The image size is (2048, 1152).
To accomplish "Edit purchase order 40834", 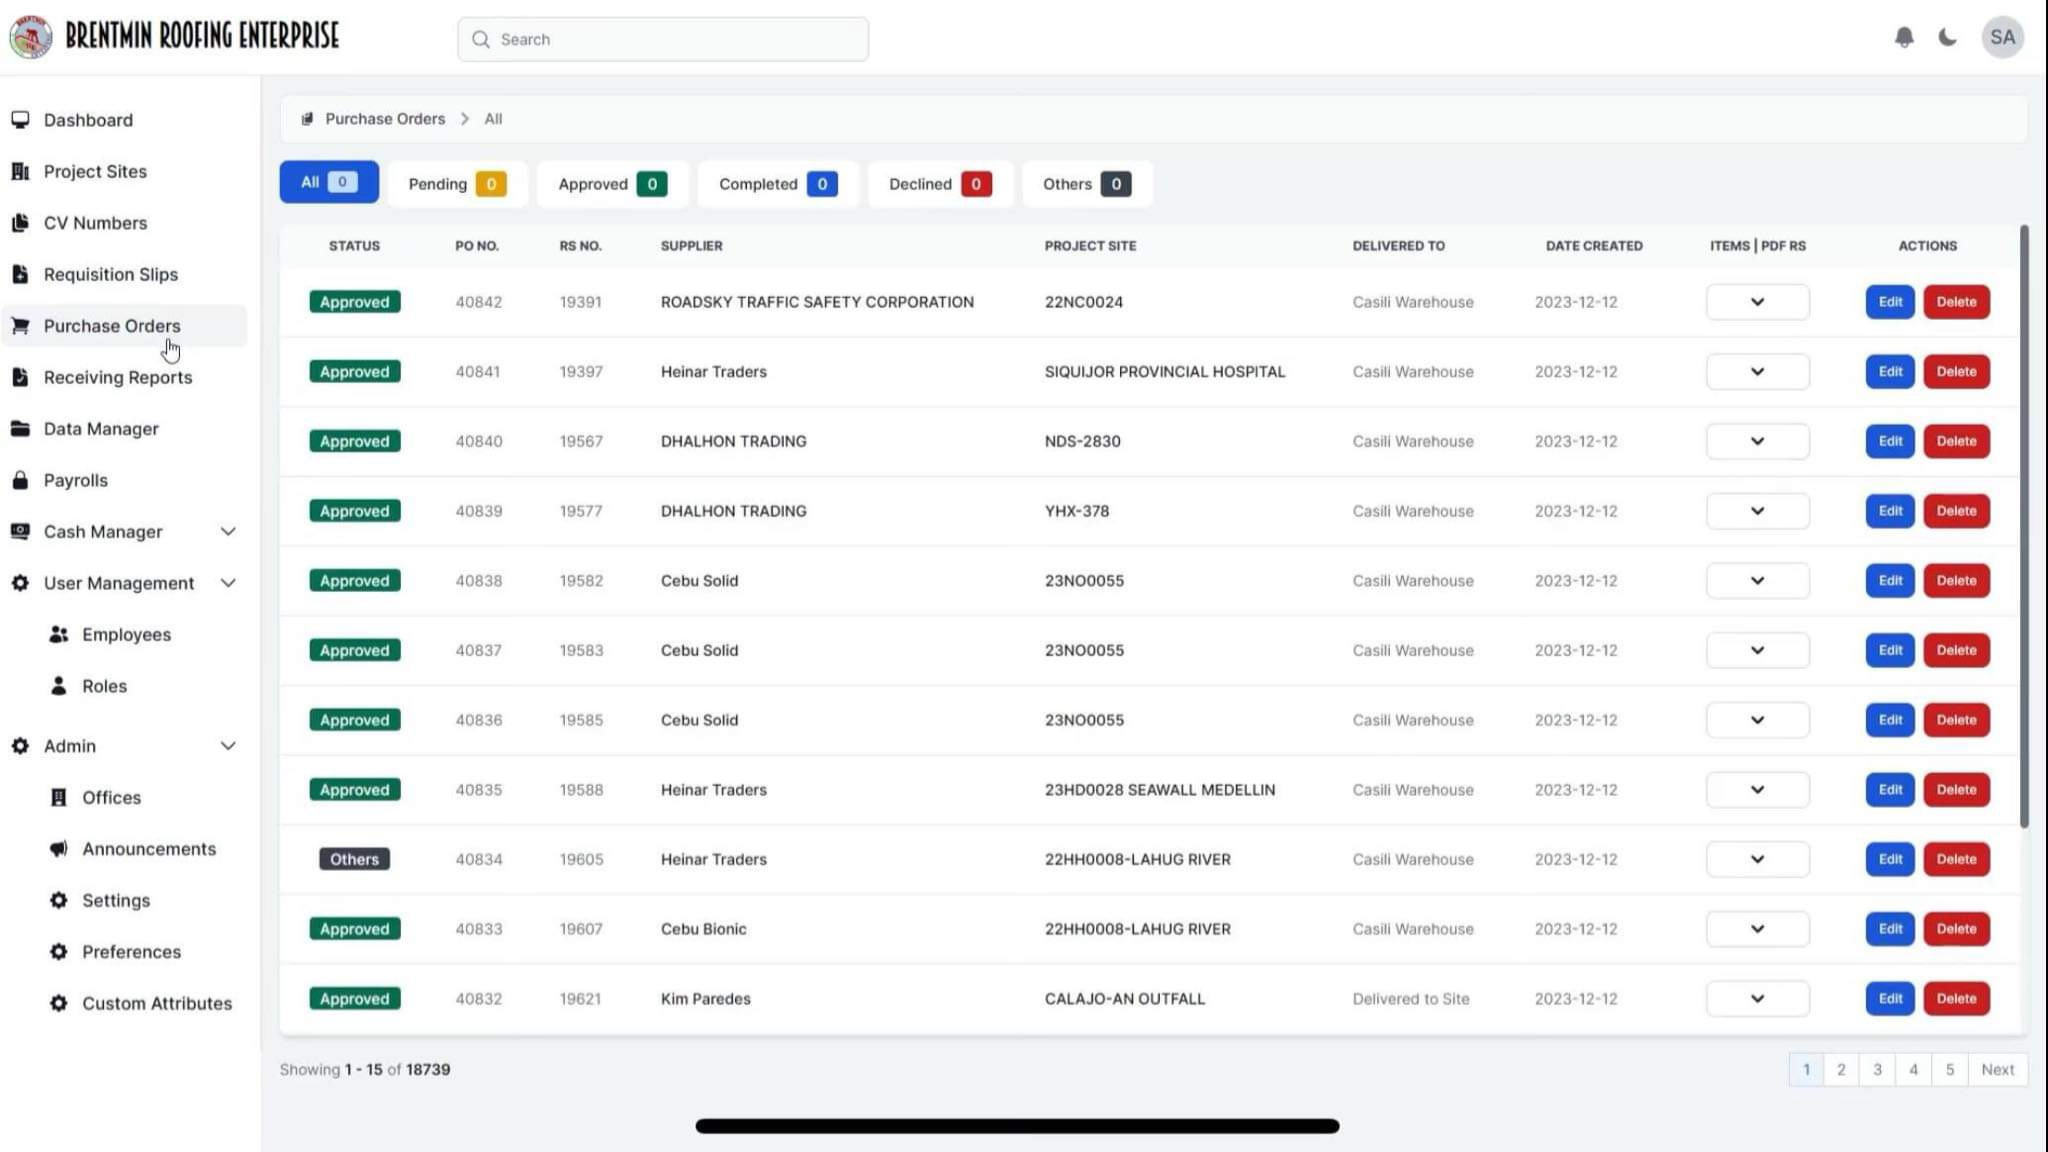I will click(x=1890, y=859).
